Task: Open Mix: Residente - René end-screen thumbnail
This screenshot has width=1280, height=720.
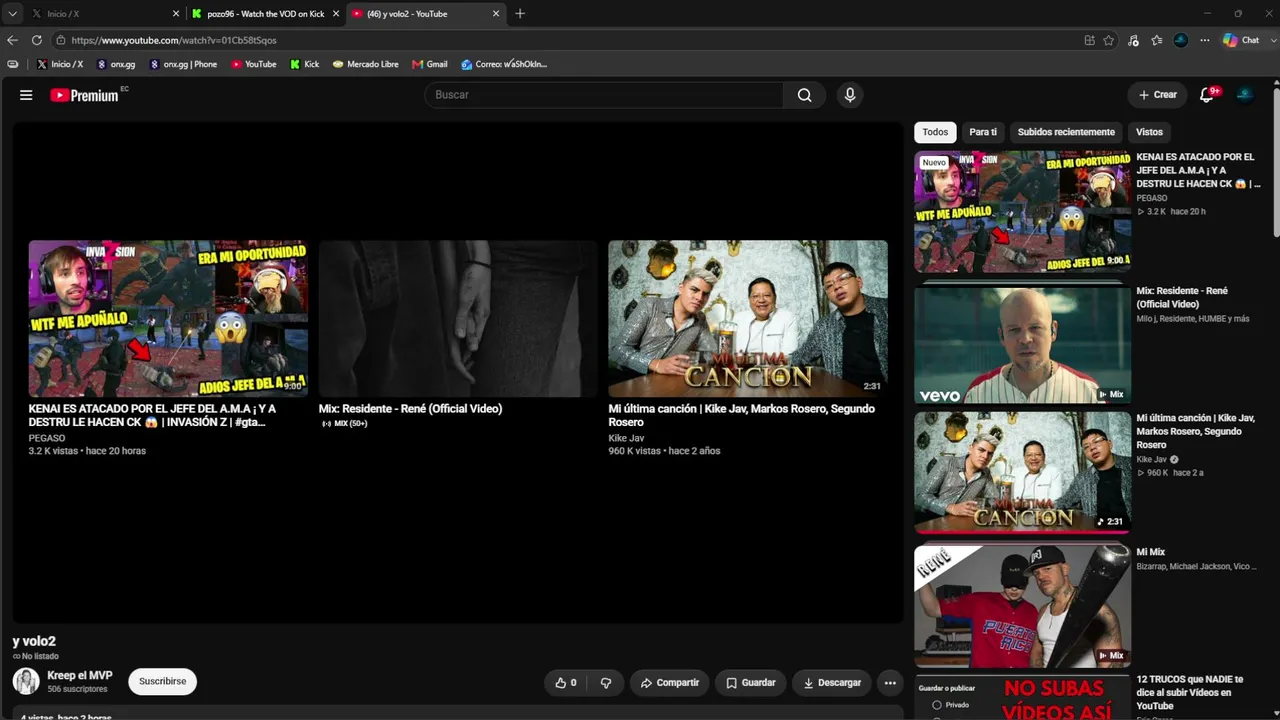Action: click(458, 318)
